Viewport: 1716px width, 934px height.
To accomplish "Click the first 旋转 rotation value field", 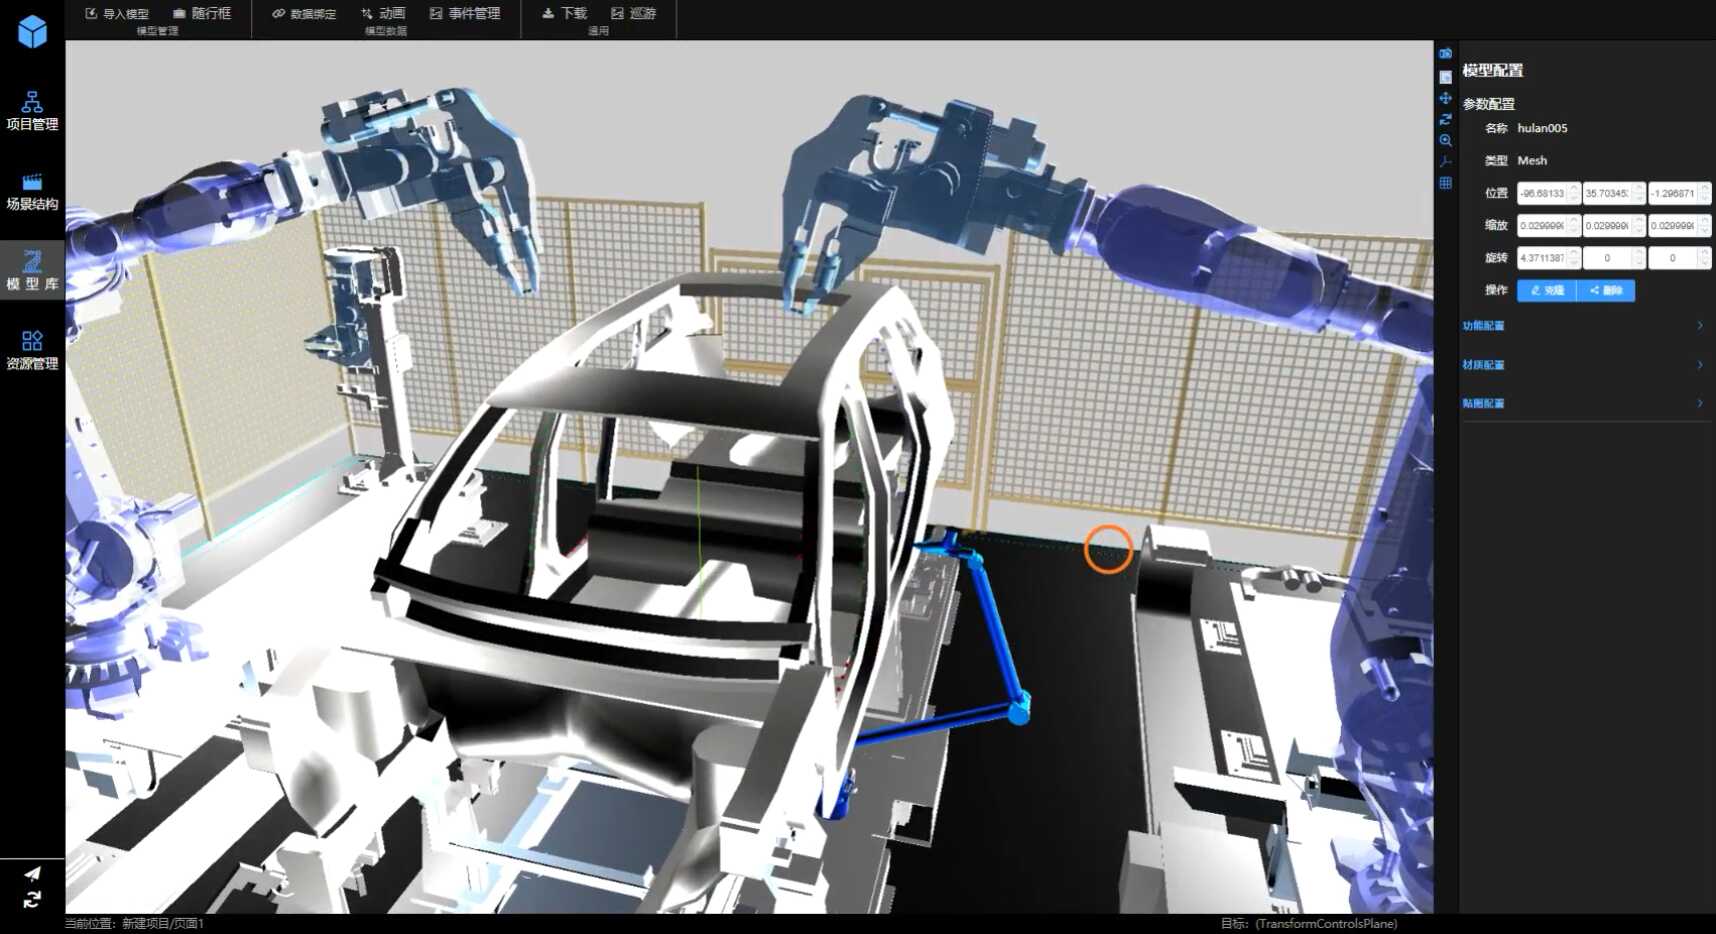I will 1542,258.
